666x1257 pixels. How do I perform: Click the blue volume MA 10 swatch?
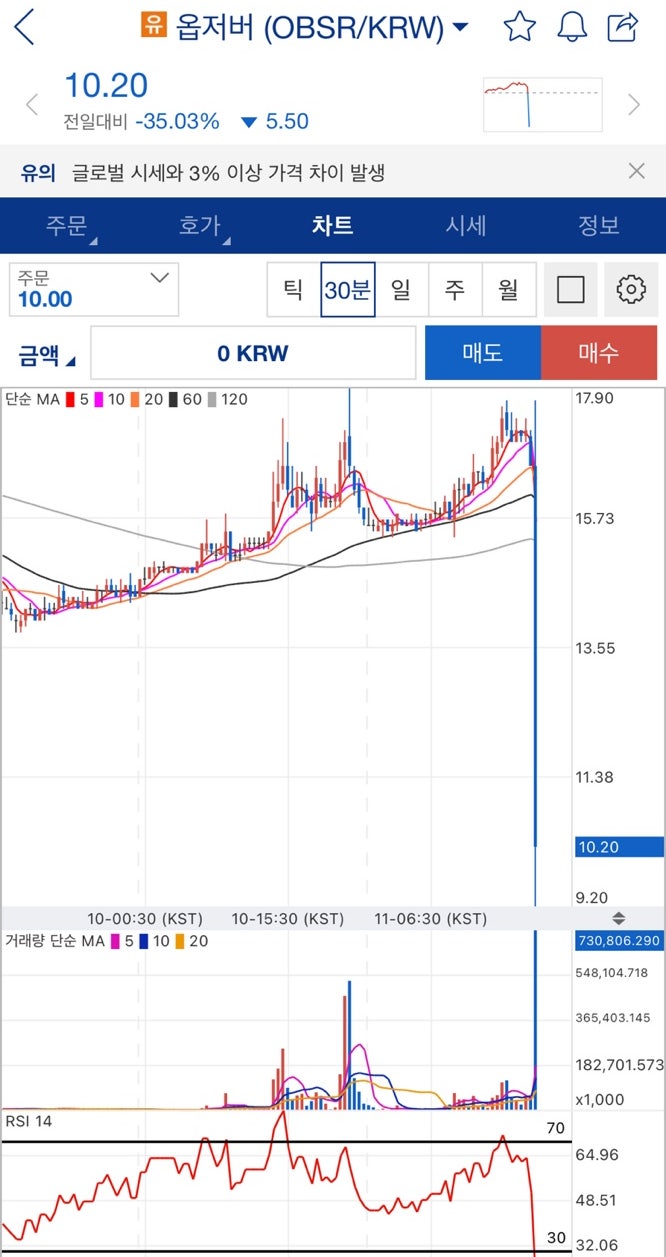click(144, 941)
